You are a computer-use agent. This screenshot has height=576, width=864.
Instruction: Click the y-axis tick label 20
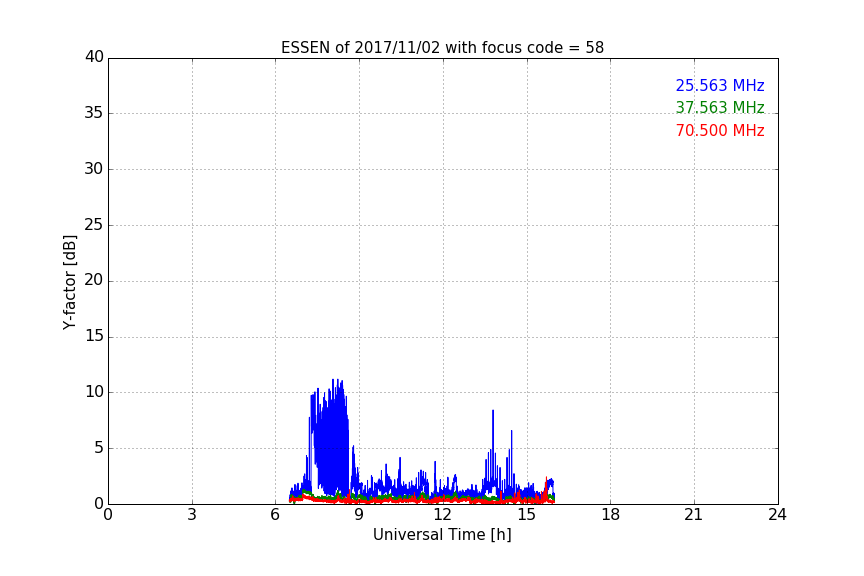tap(94, 280)
